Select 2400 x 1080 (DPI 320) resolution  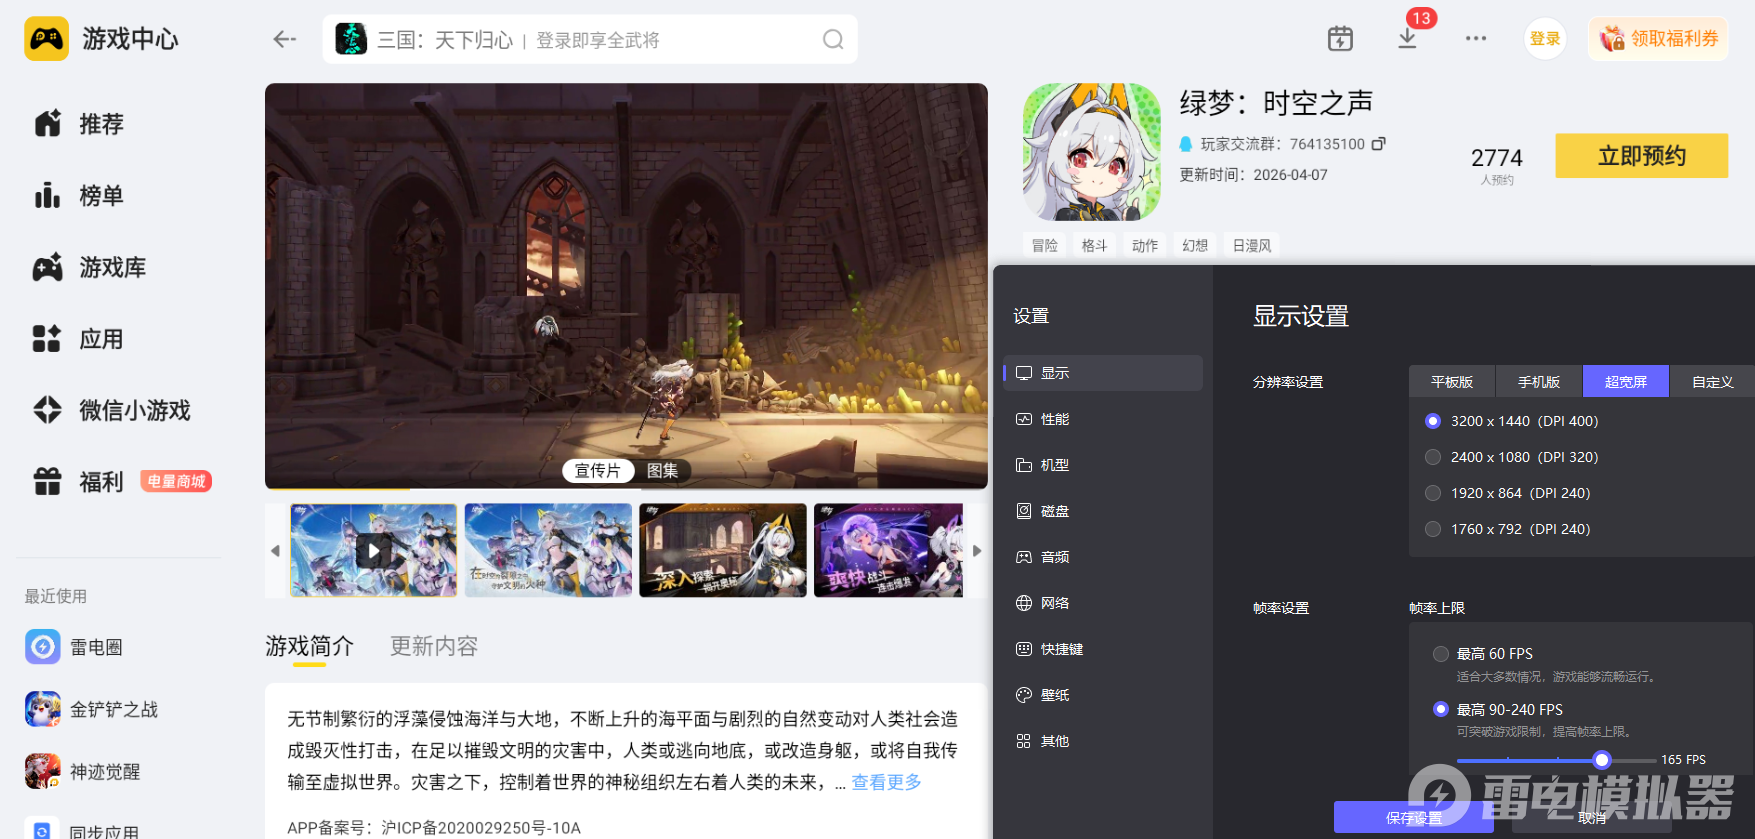pos(1433,457)
